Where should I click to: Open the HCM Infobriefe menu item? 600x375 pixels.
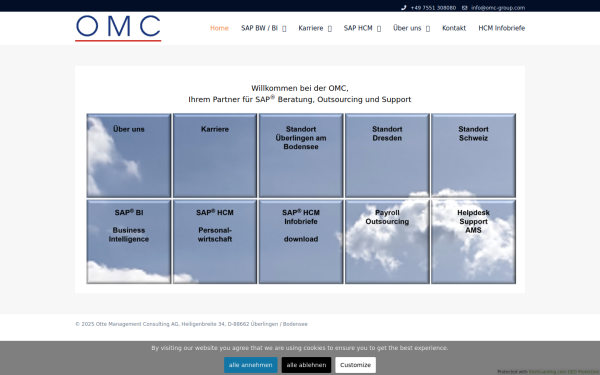coord(502,28)
